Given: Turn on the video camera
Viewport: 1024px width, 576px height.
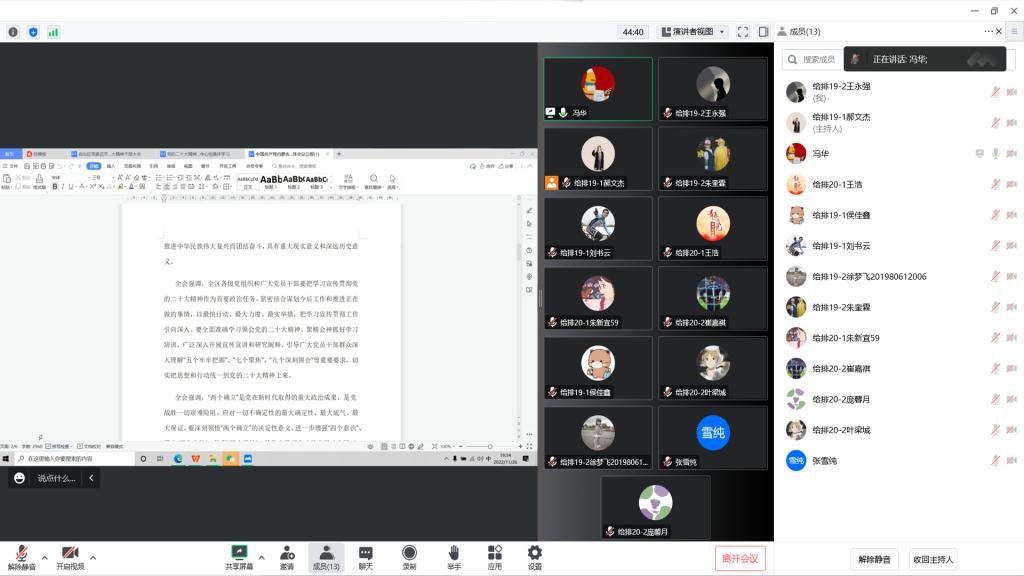Looking at the screenshot, I should pos(70,553).
